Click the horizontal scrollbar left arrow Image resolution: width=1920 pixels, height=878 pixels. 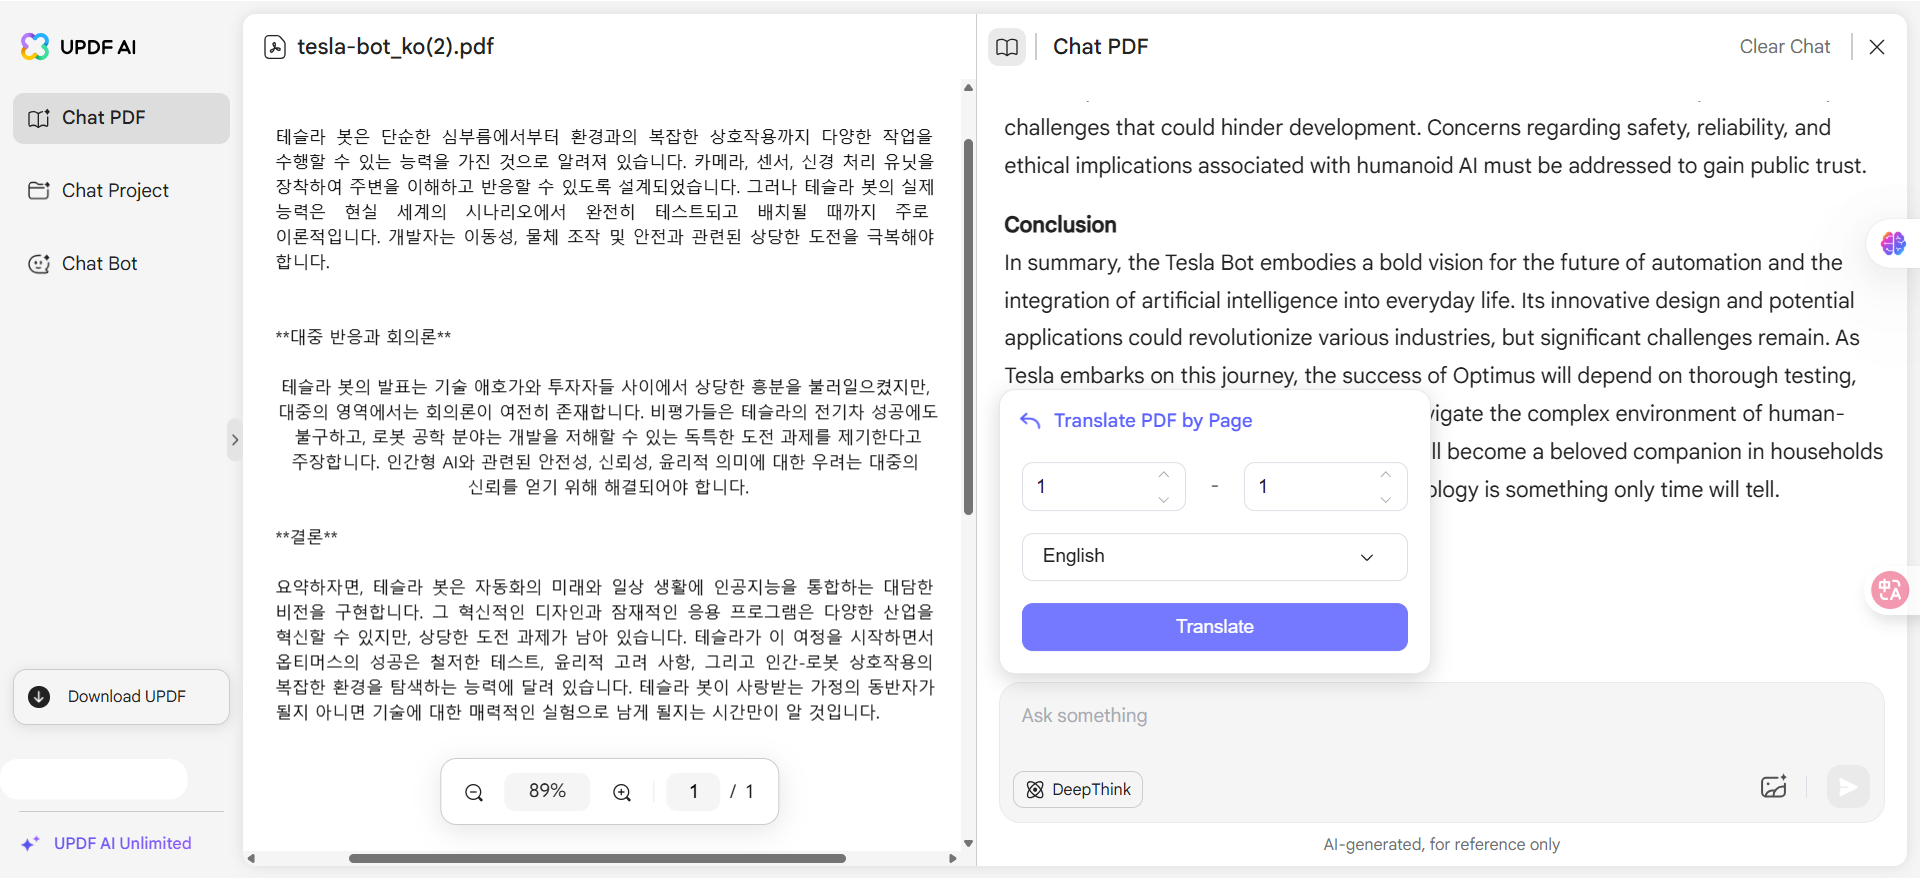coord(251,858)
